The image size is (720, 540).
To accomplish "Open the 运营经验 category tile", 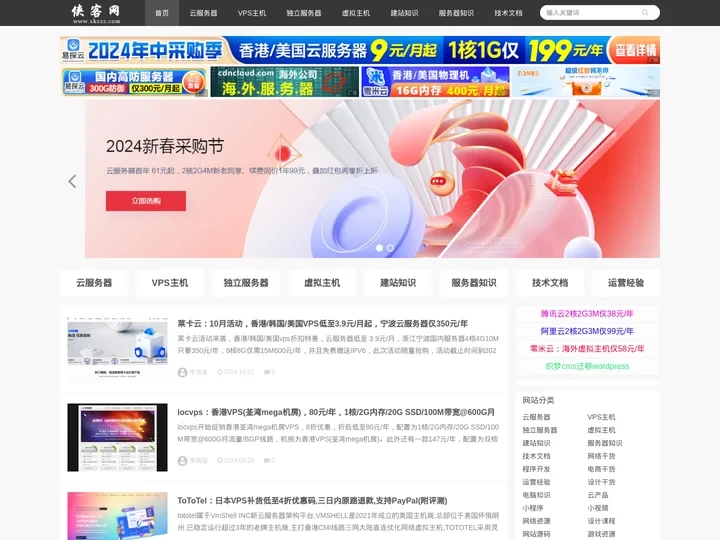I will [x=626, y=283].
